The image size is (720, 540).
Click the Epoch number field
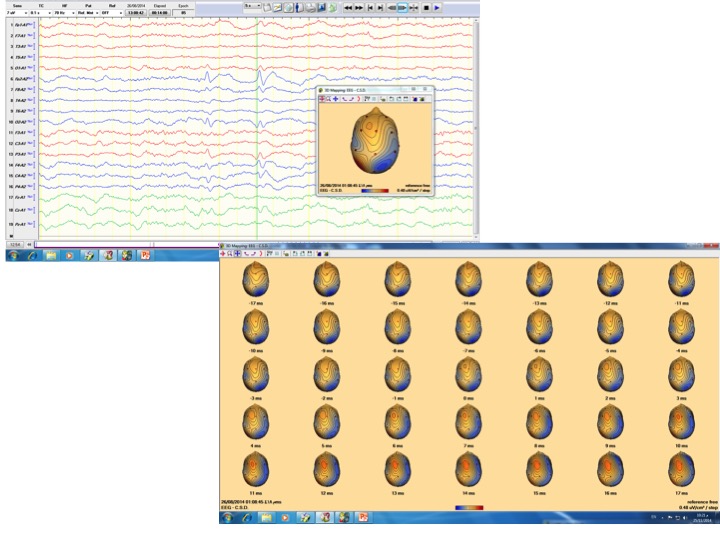tap(183, 12)
